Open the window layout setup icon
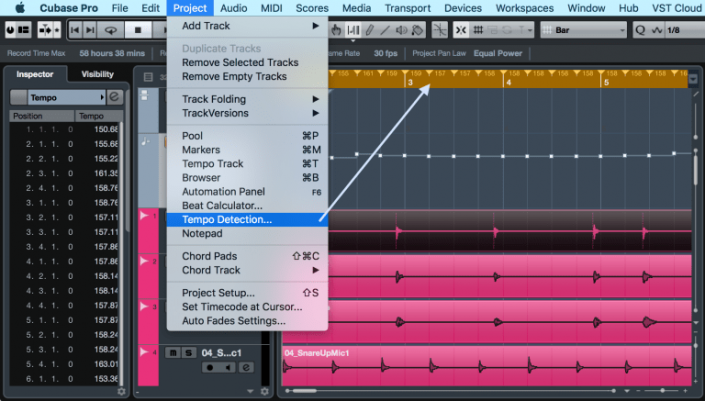 [x=23, y=30]
